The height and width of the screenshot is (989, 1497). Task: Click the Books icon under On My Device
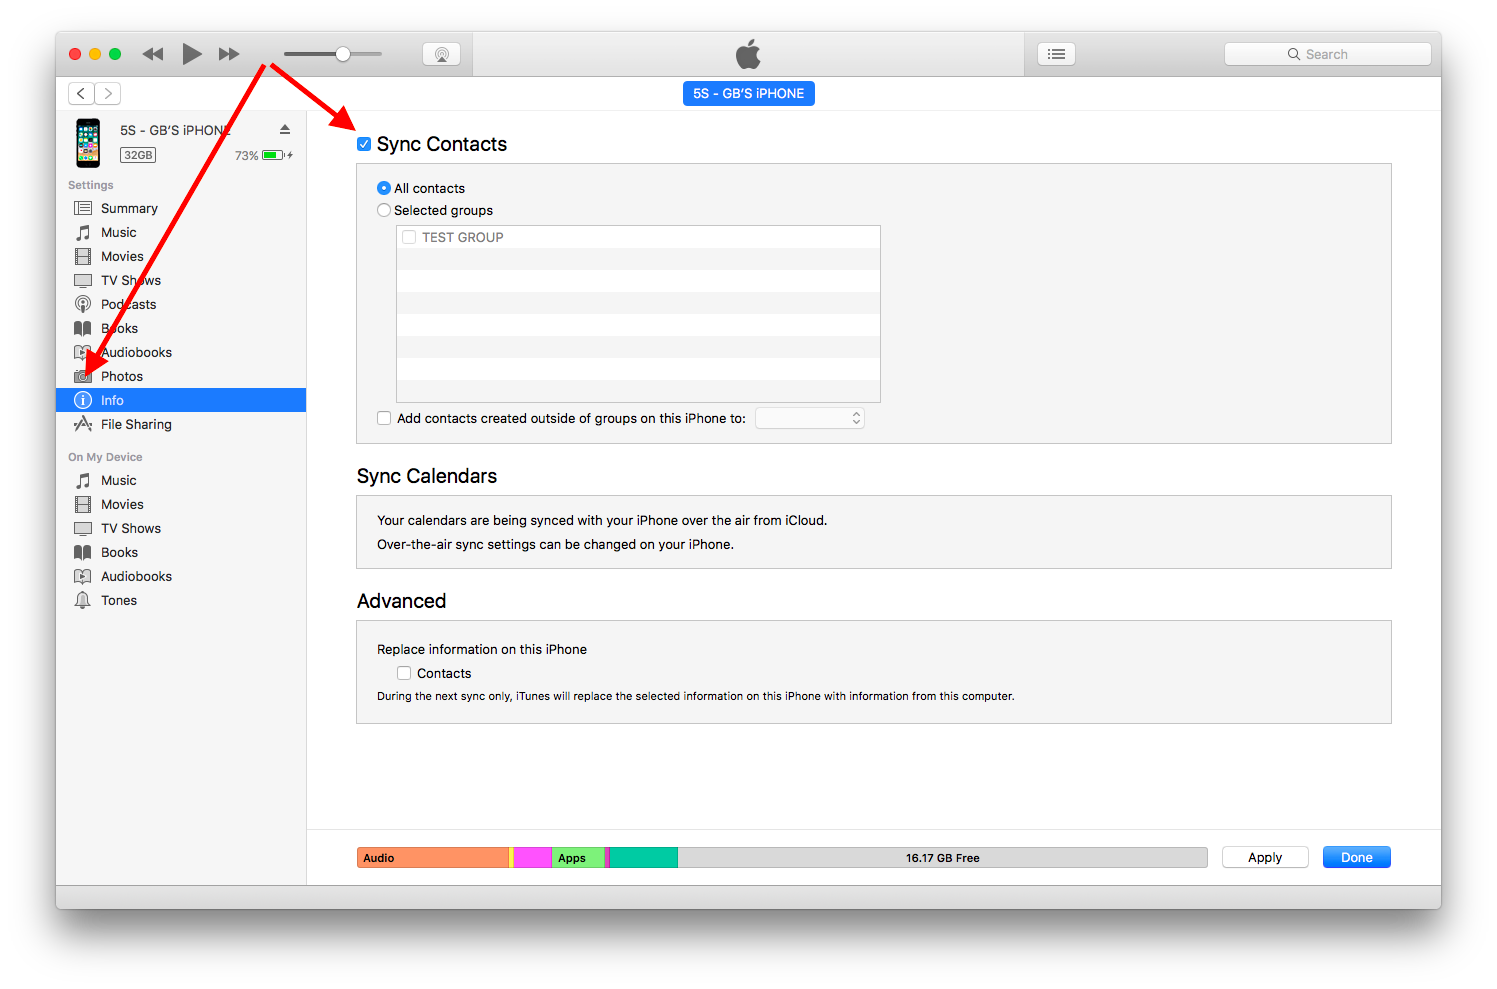83,552
